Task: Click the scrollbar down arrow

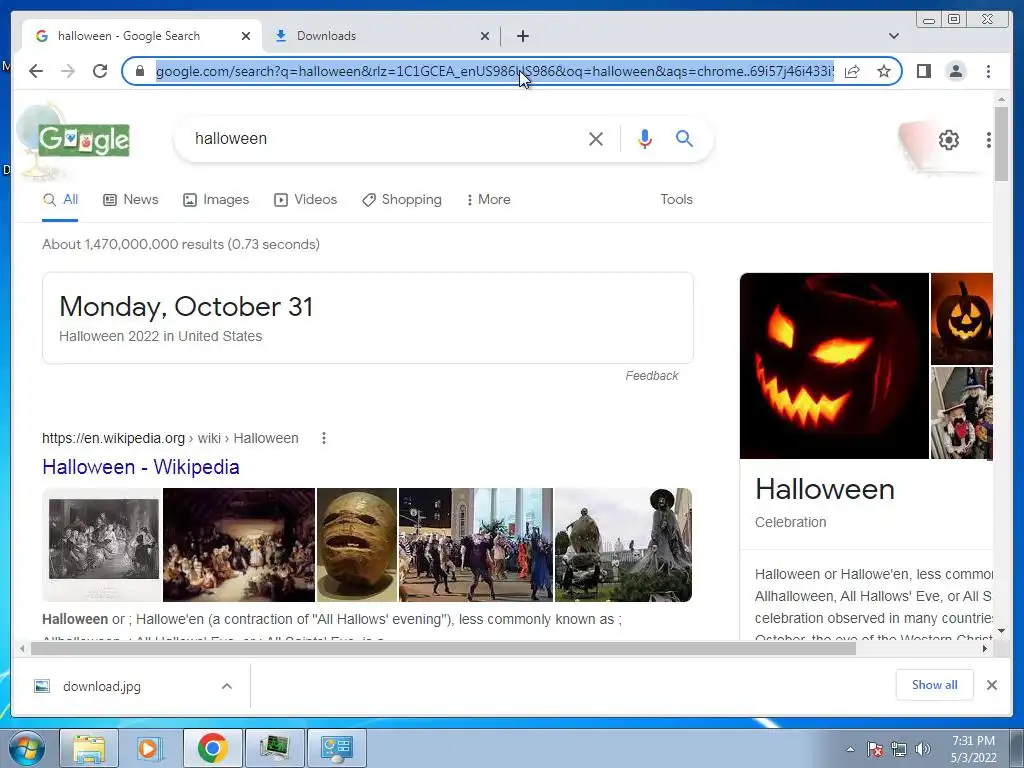Action: (1000, 632)
